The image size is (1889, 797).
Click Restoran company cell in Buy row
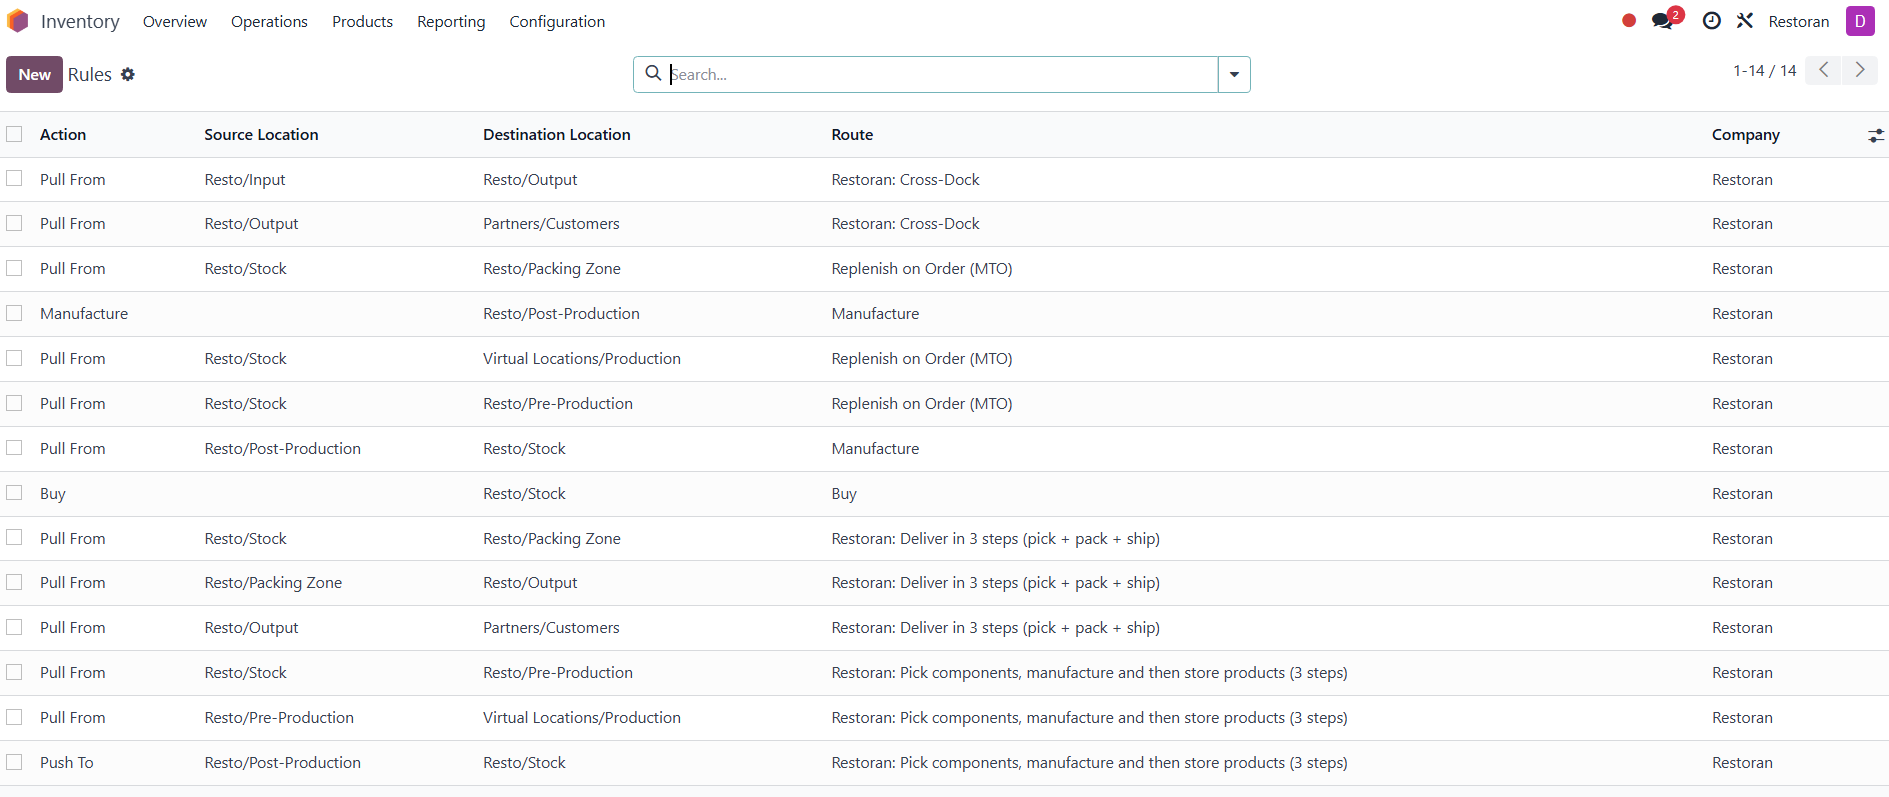pos(1742,493)
